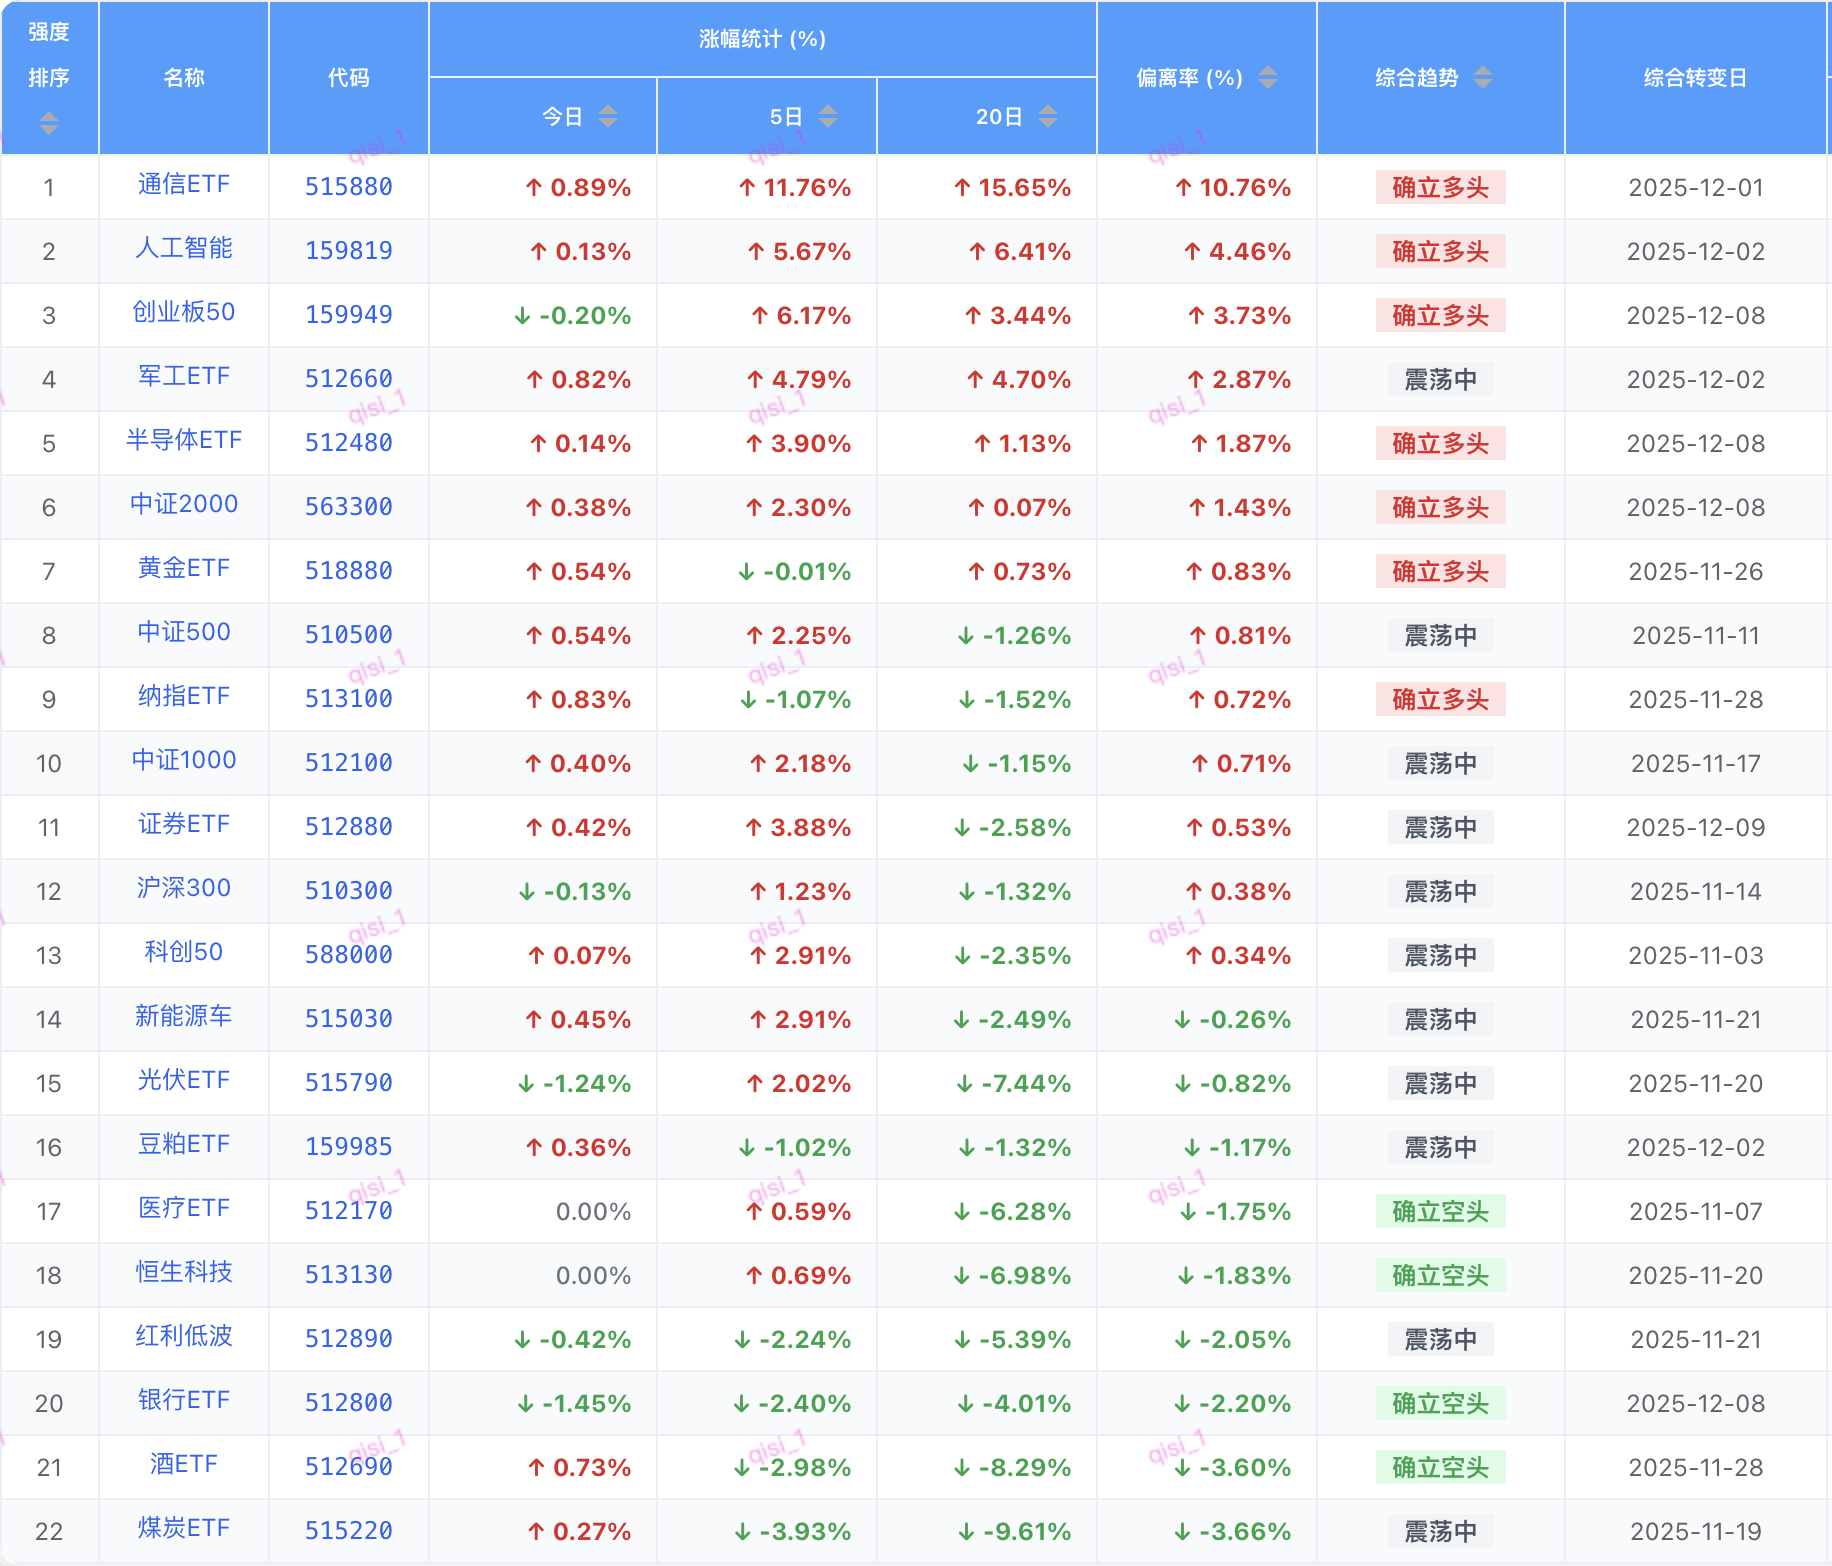Screen dimensions: 1832x1566
Task: Click the 今日 sort arrows icon
Action: tap(607, 117)
